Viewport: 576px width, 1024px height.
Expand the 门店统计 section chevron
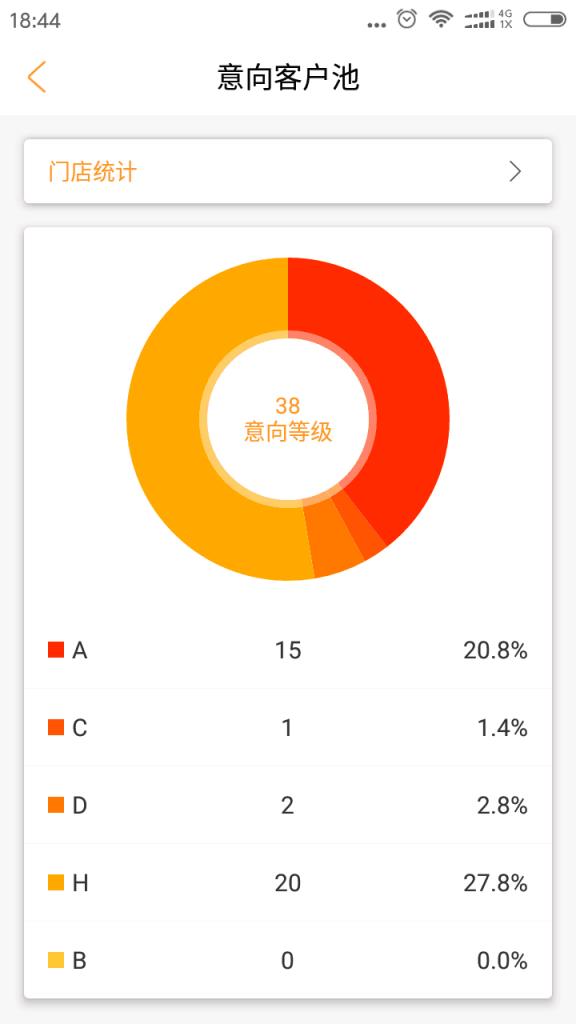click(x=516, y=171)
